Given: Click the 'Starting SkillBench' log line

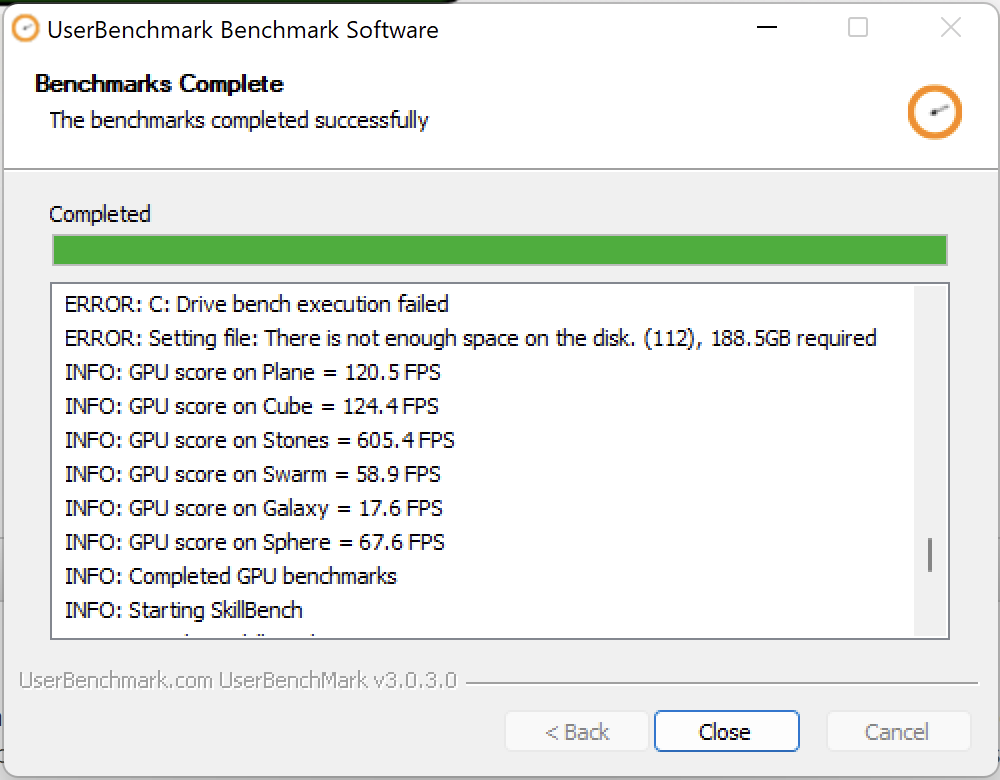Looking at the screenshot, I should [183, 610].
